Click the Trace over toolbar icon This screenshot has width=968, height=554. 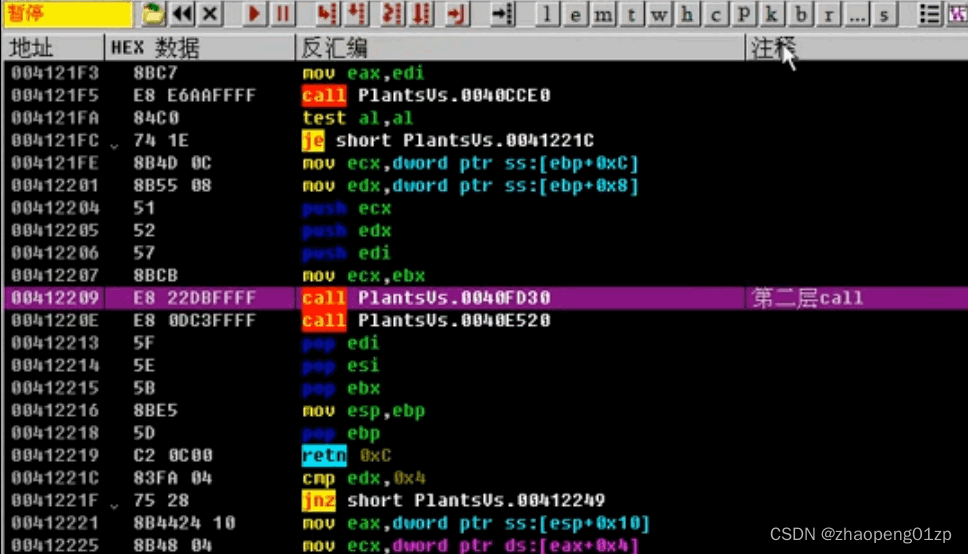coord(422,14)
